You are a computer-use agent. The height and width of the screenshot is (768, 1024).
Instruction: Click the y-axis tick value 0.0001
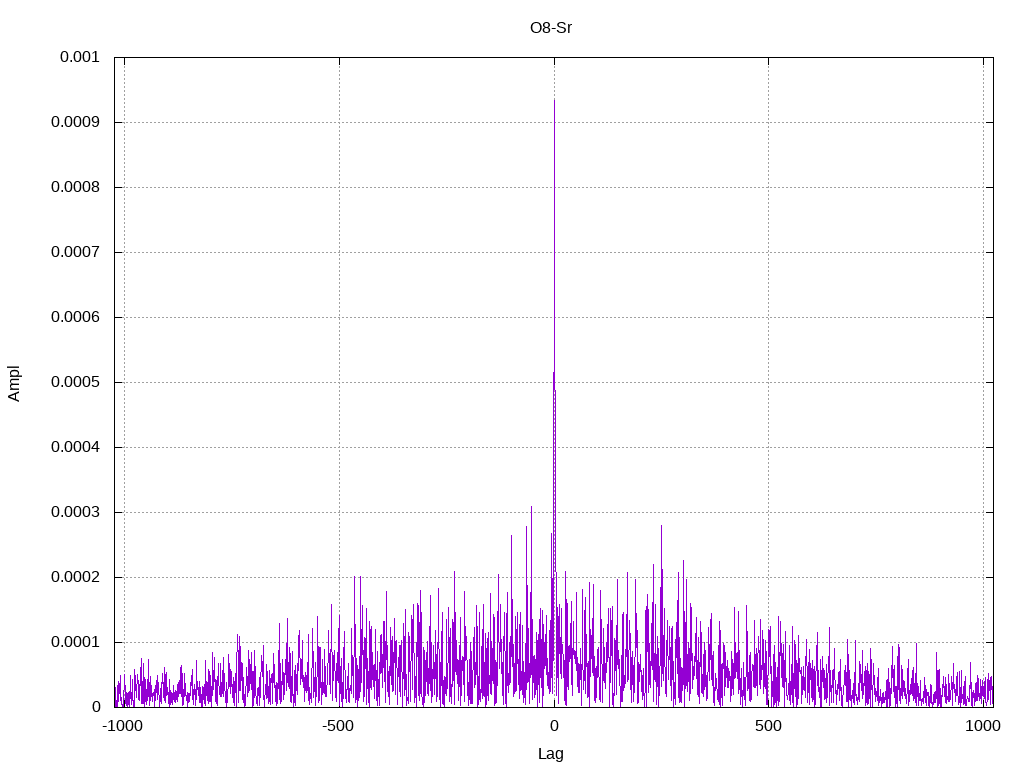click(75, 642)
